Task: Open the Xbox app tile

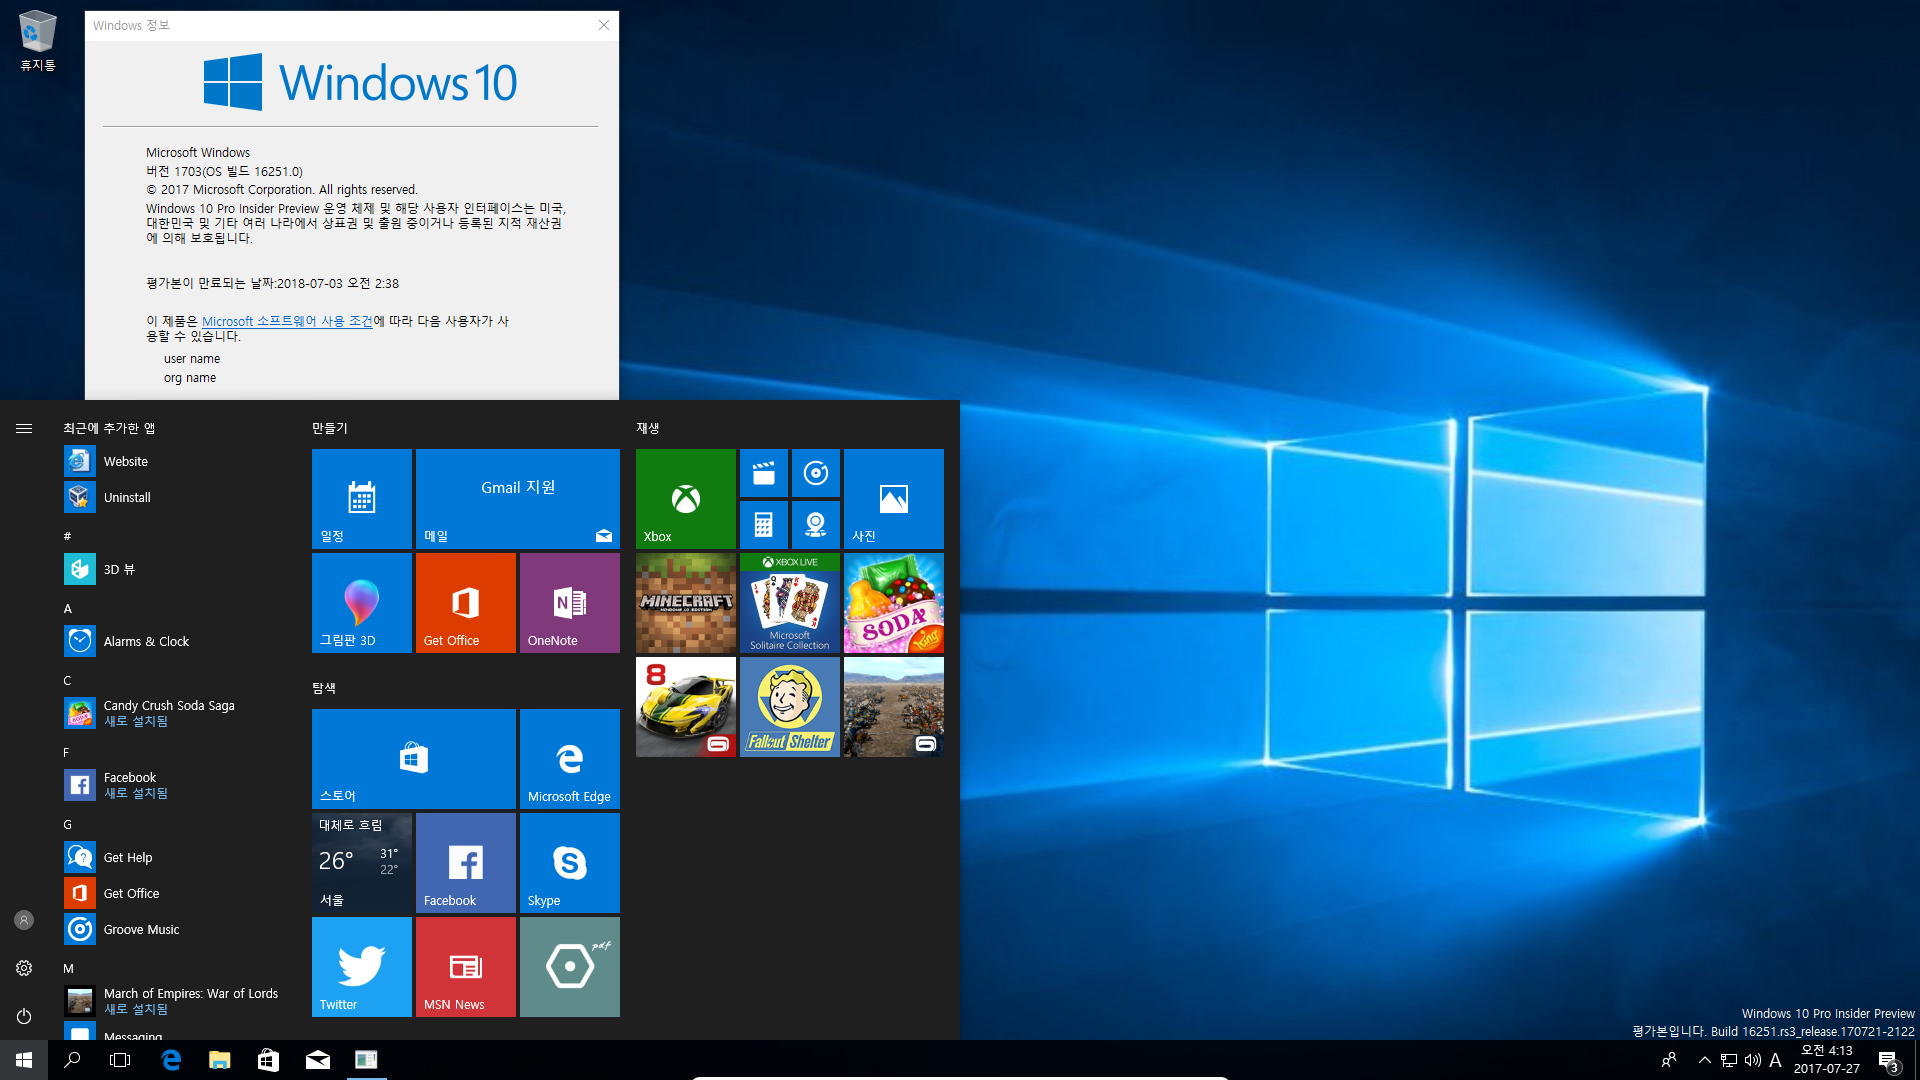Action: click(x=684, y=496)
